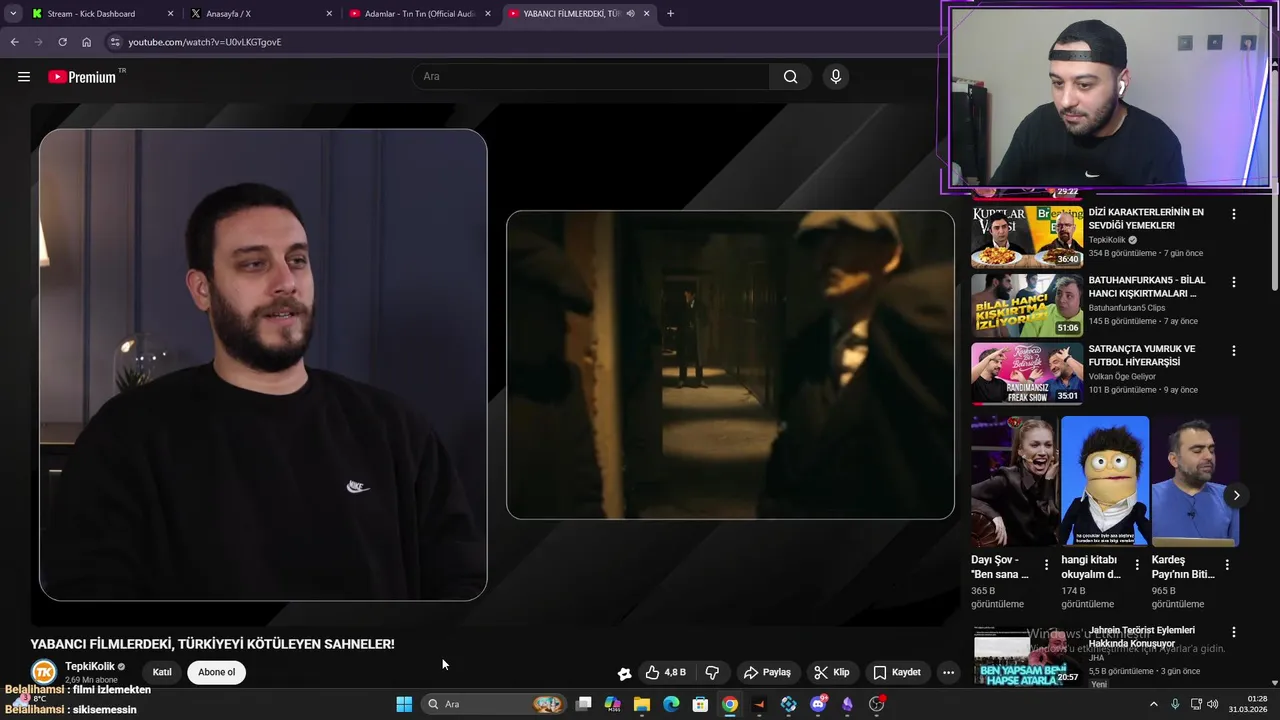The image size is (1280, 720).
Task: Open File Explorer from the taskbar
Action: [x=641, y=704]
